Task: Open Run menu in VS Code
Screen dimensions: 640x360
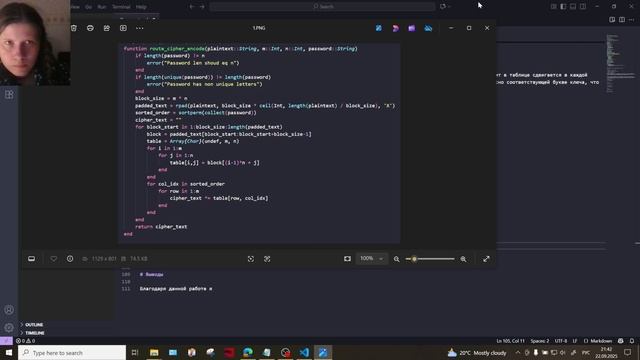Action: (x=102, y=7)
